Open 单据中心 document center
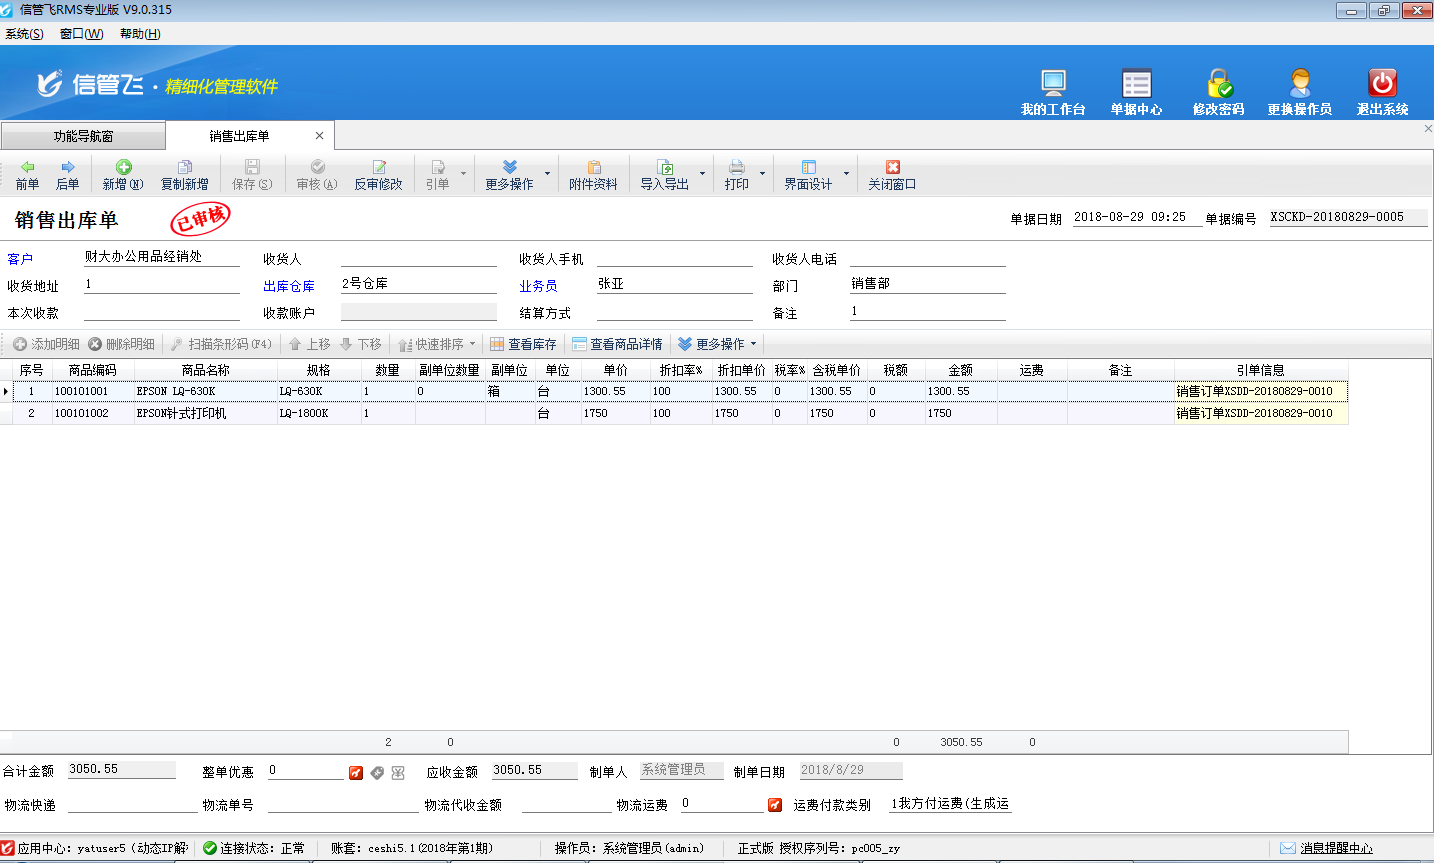Screen dimensions: 1434x863 (1136, 83)
